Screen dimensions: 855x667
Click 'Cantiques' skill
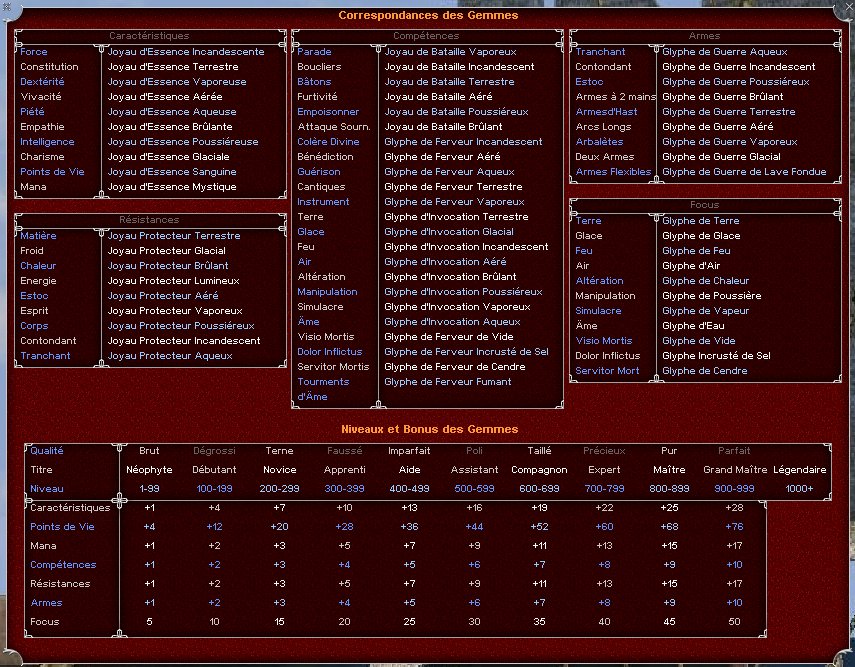321,187
